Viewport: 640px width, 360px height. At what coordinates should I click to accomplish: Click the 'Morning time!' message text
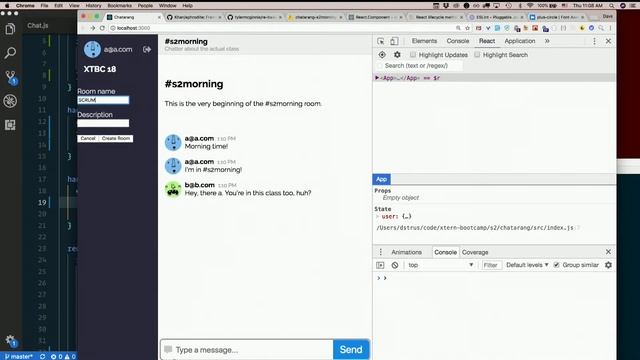(x=206, y=146)
